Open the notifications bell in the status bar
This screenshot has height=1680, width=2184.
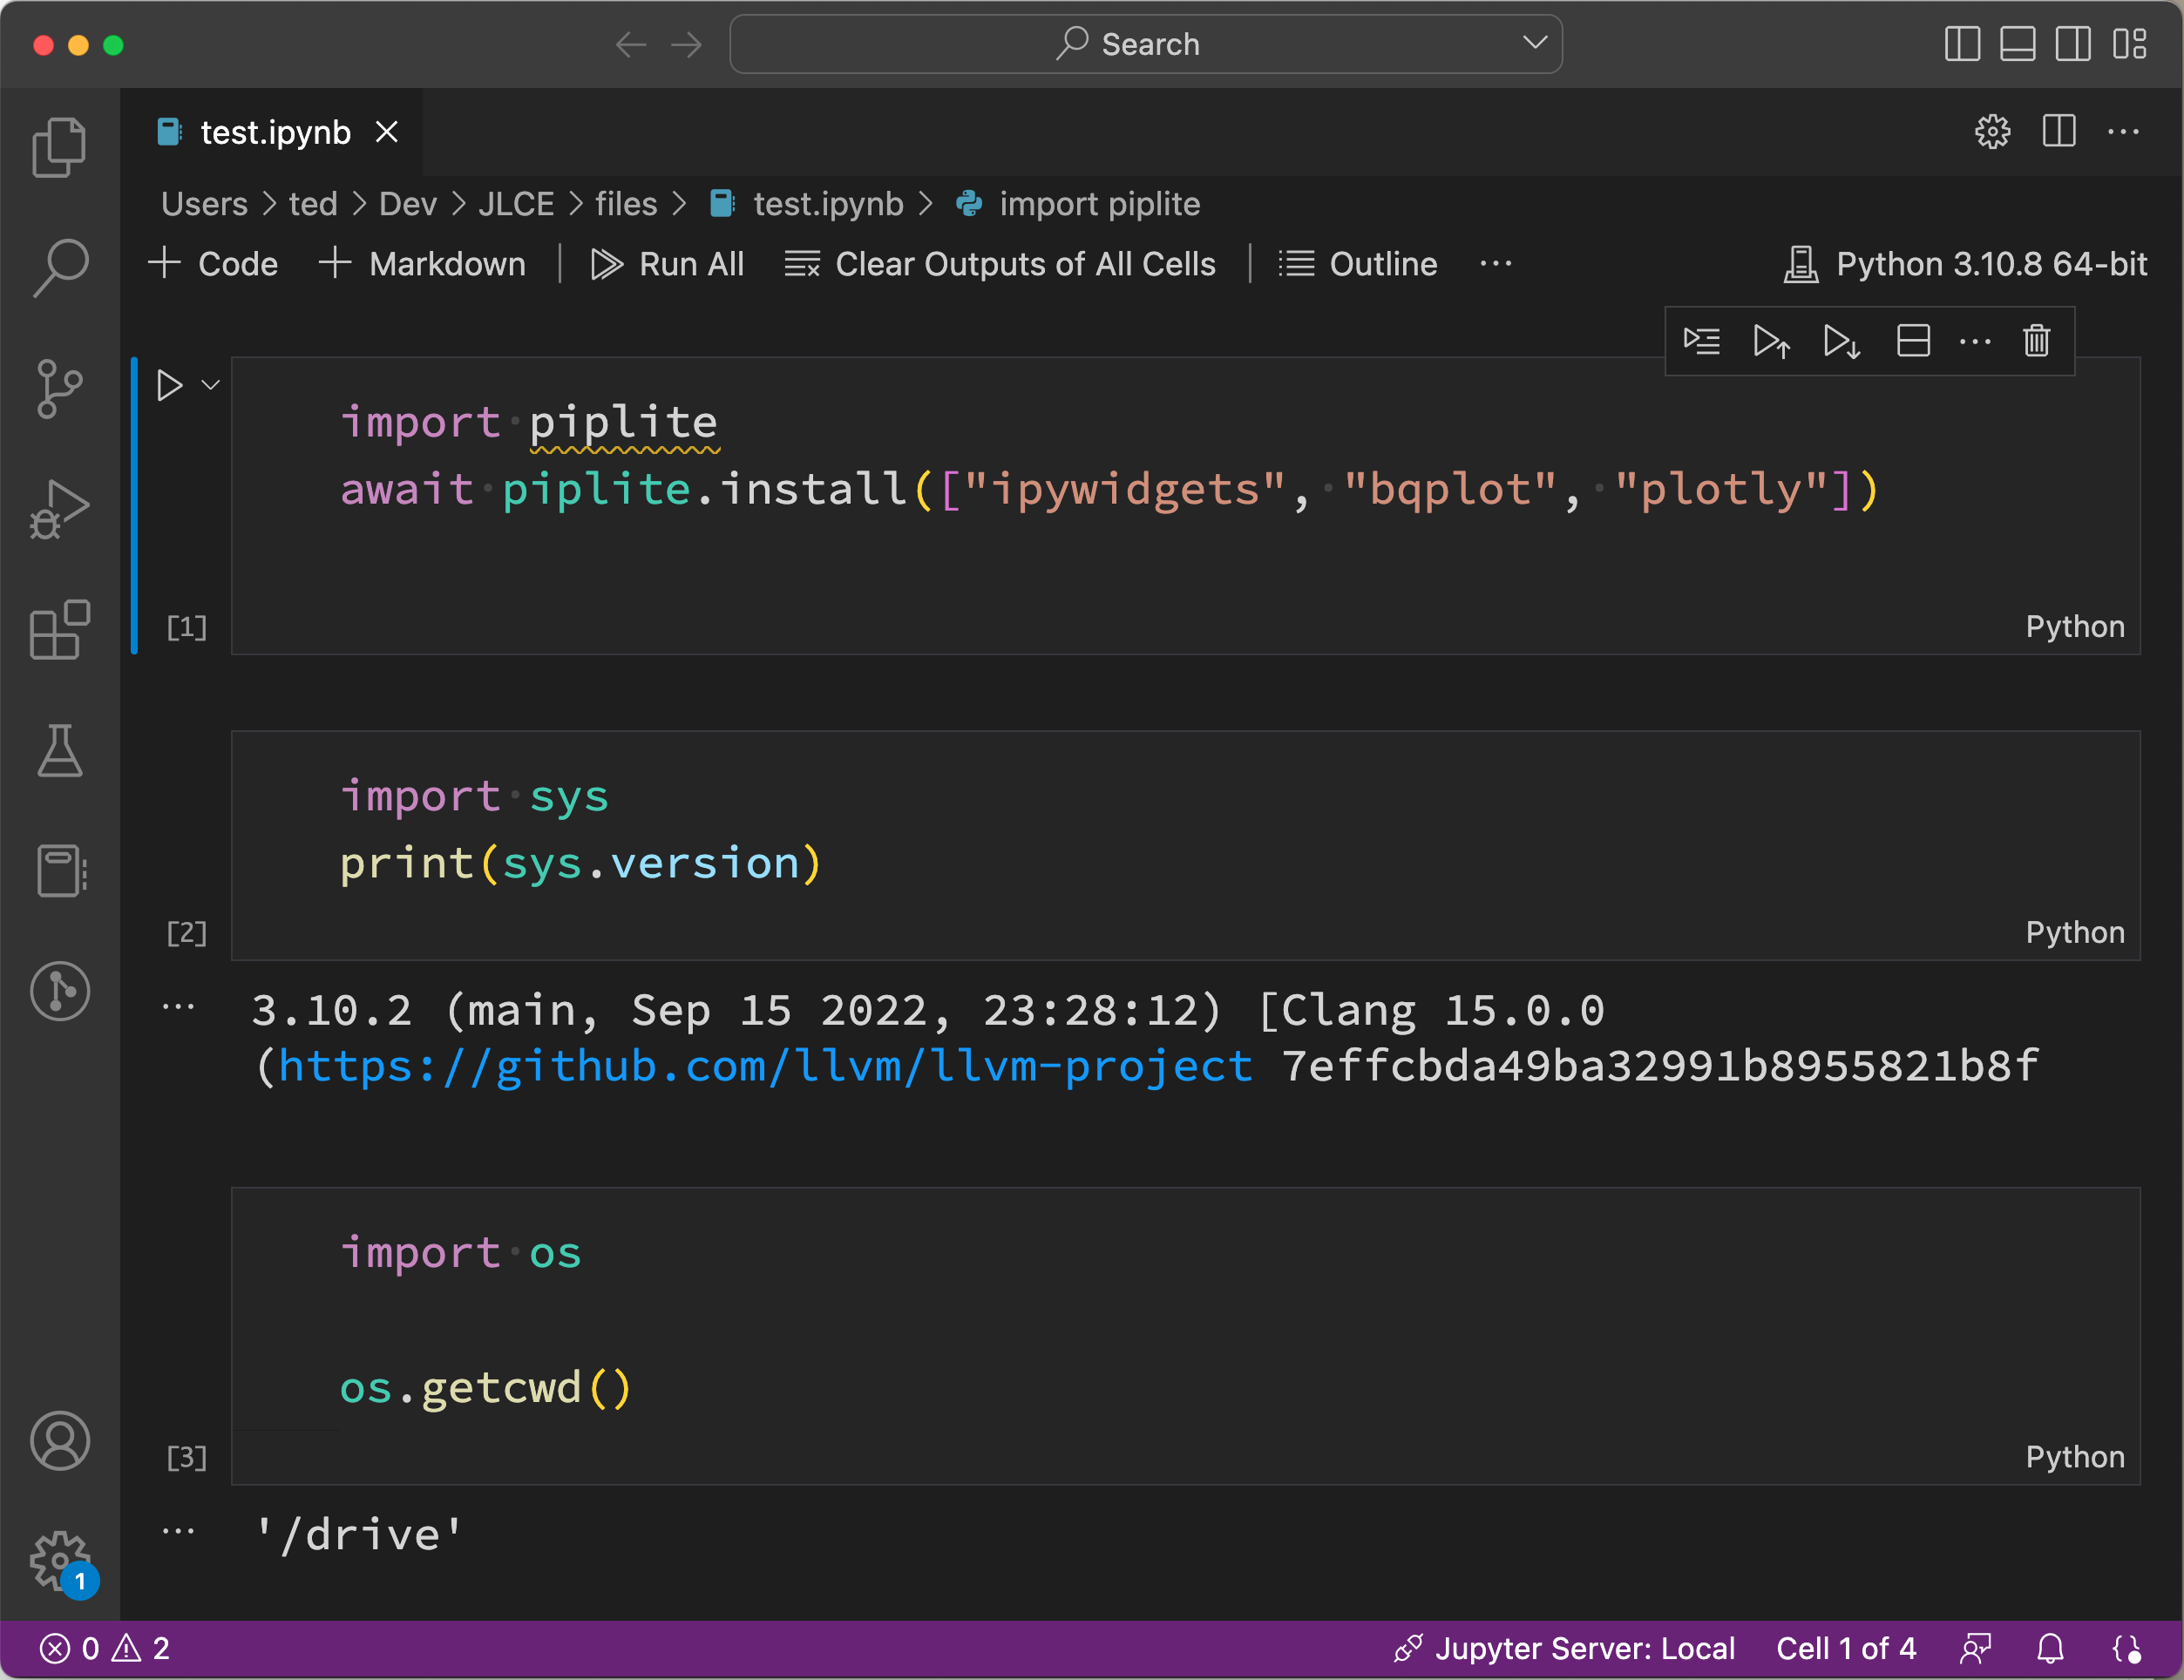point(2050,1648)
